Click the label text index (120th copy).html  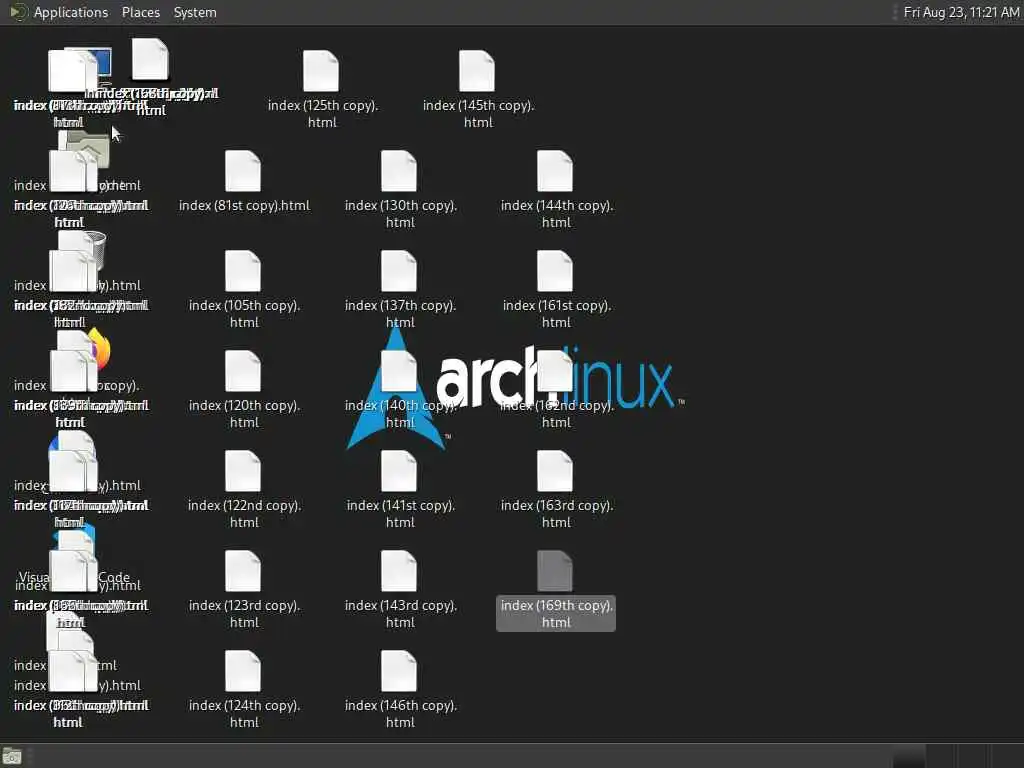[x=244, y=413]
